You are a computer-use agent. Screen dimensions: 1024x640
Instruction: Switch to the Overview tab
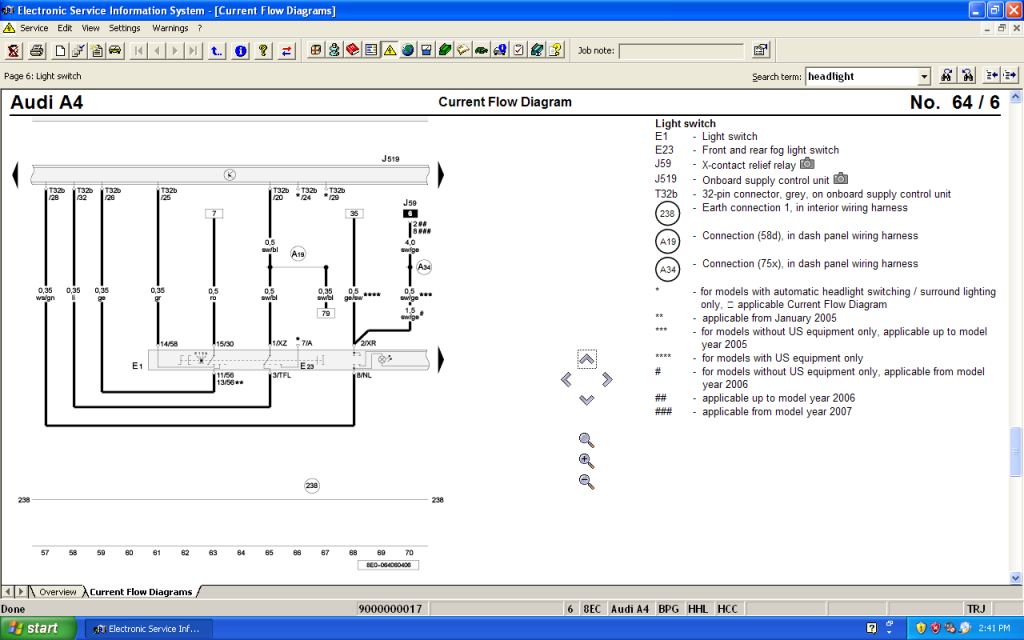click(x=57, y=592)
